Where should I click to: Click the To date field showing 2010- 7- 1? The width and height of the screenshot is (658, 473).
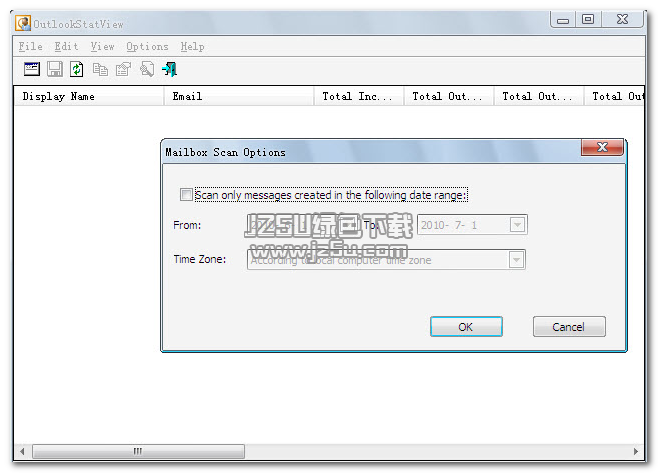472,225
